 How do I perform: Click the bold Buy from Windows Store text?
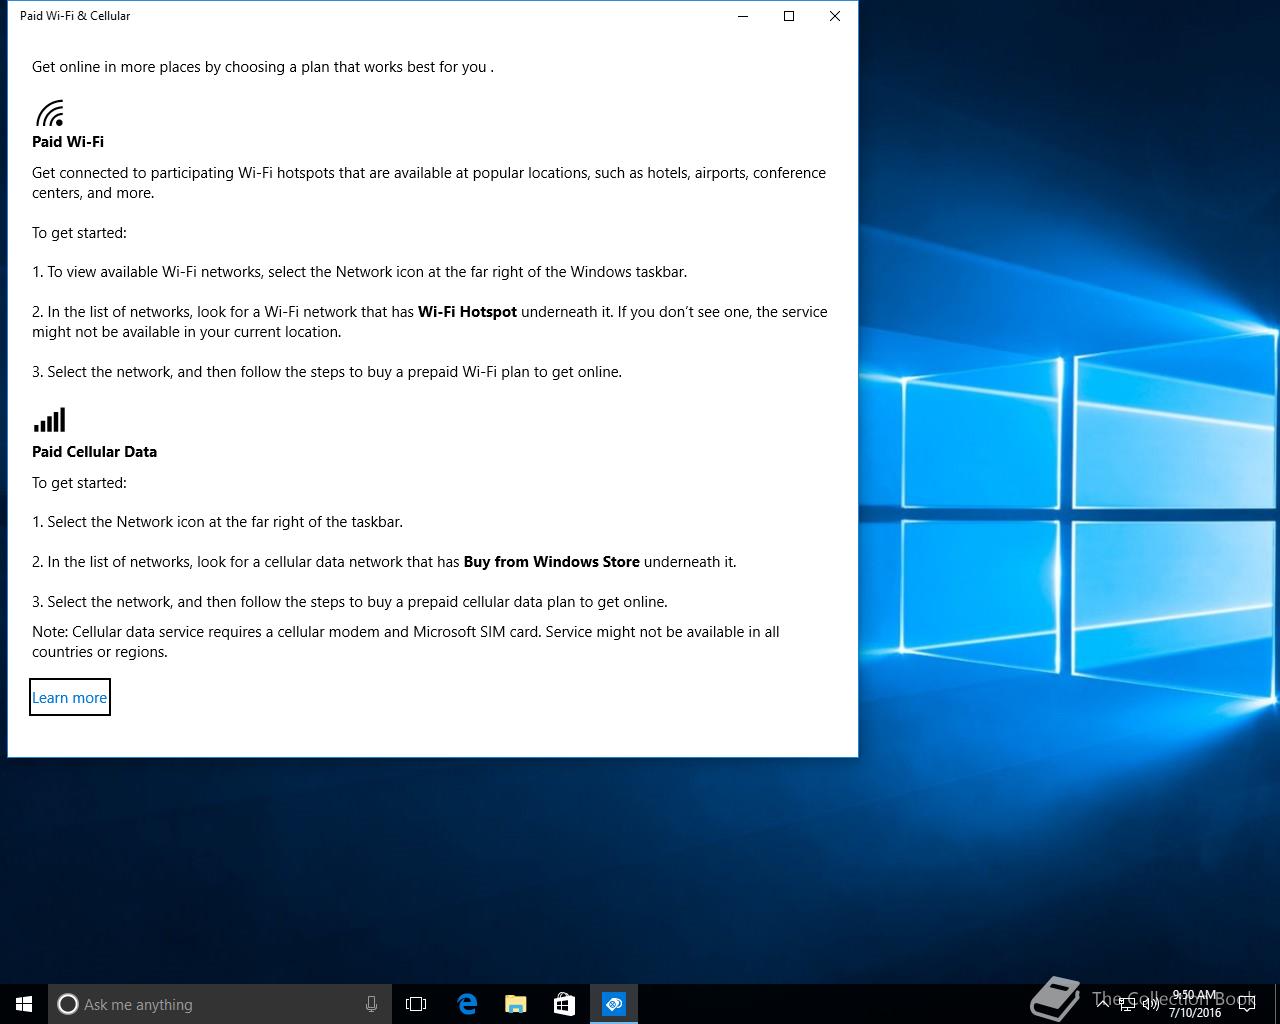551,562
